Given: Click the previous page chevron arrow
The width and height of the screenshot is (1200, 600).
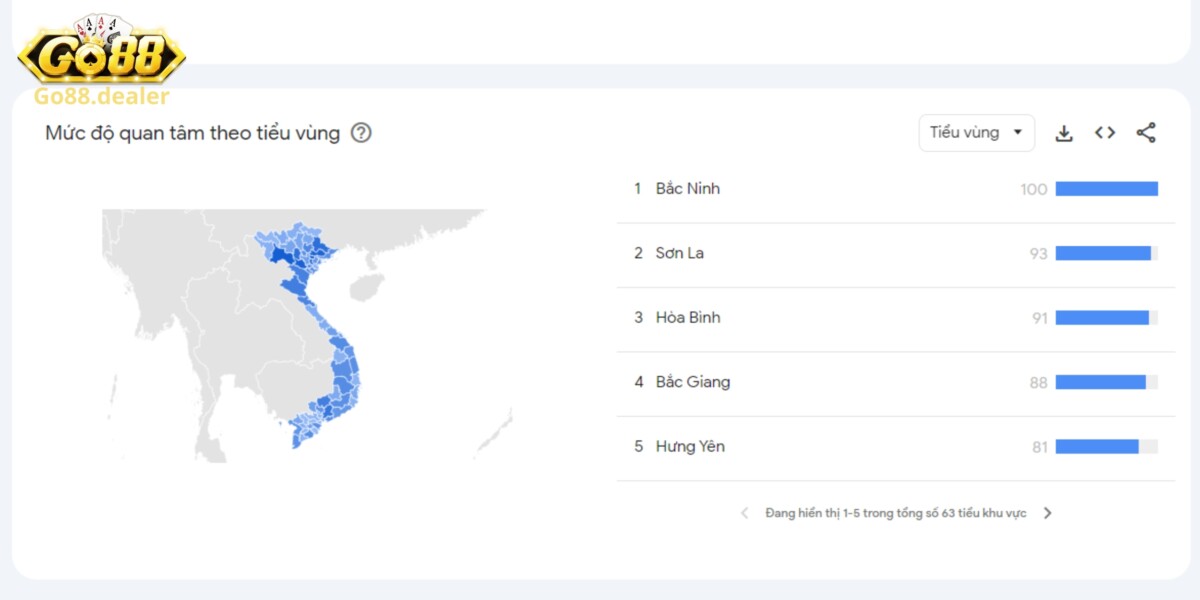Looking at the screenshot, I should point(744,512).
